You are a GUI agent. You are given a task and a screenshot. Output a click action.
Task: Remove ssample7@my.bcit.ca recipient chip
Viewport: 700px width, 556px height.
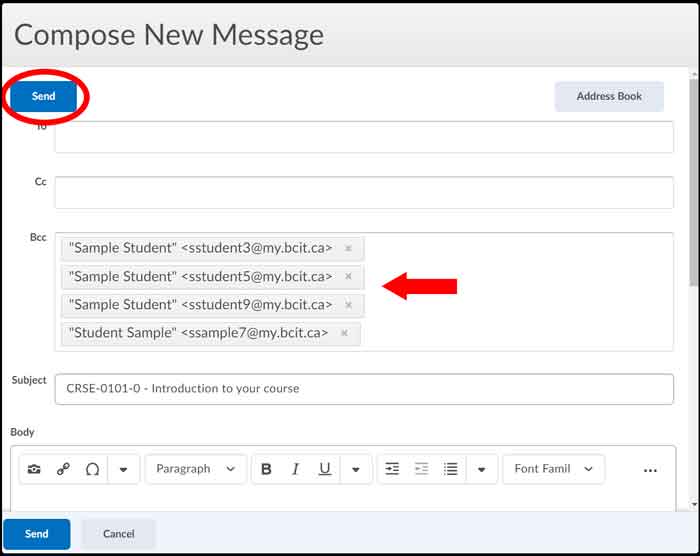[344, 333]
